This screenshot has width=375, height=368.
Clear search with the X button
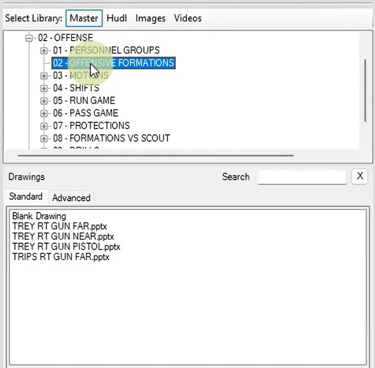(x=360, y=176)
